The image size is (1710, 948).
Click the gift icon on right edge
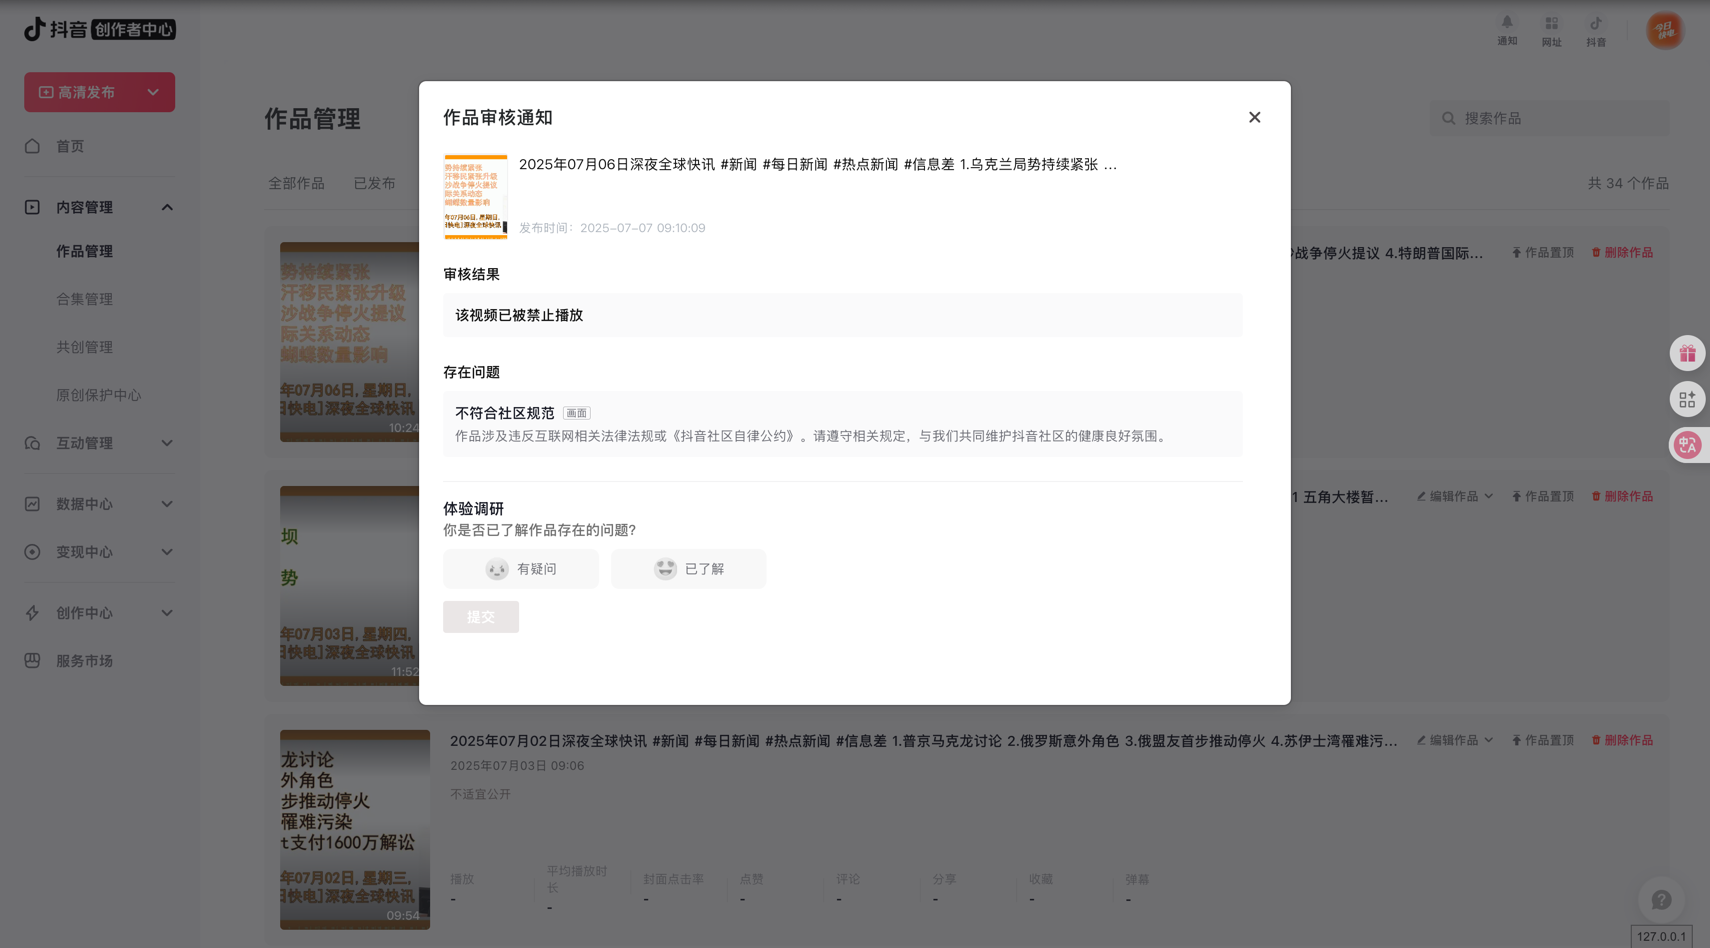pyautogui.click(x=1687, y=354)
